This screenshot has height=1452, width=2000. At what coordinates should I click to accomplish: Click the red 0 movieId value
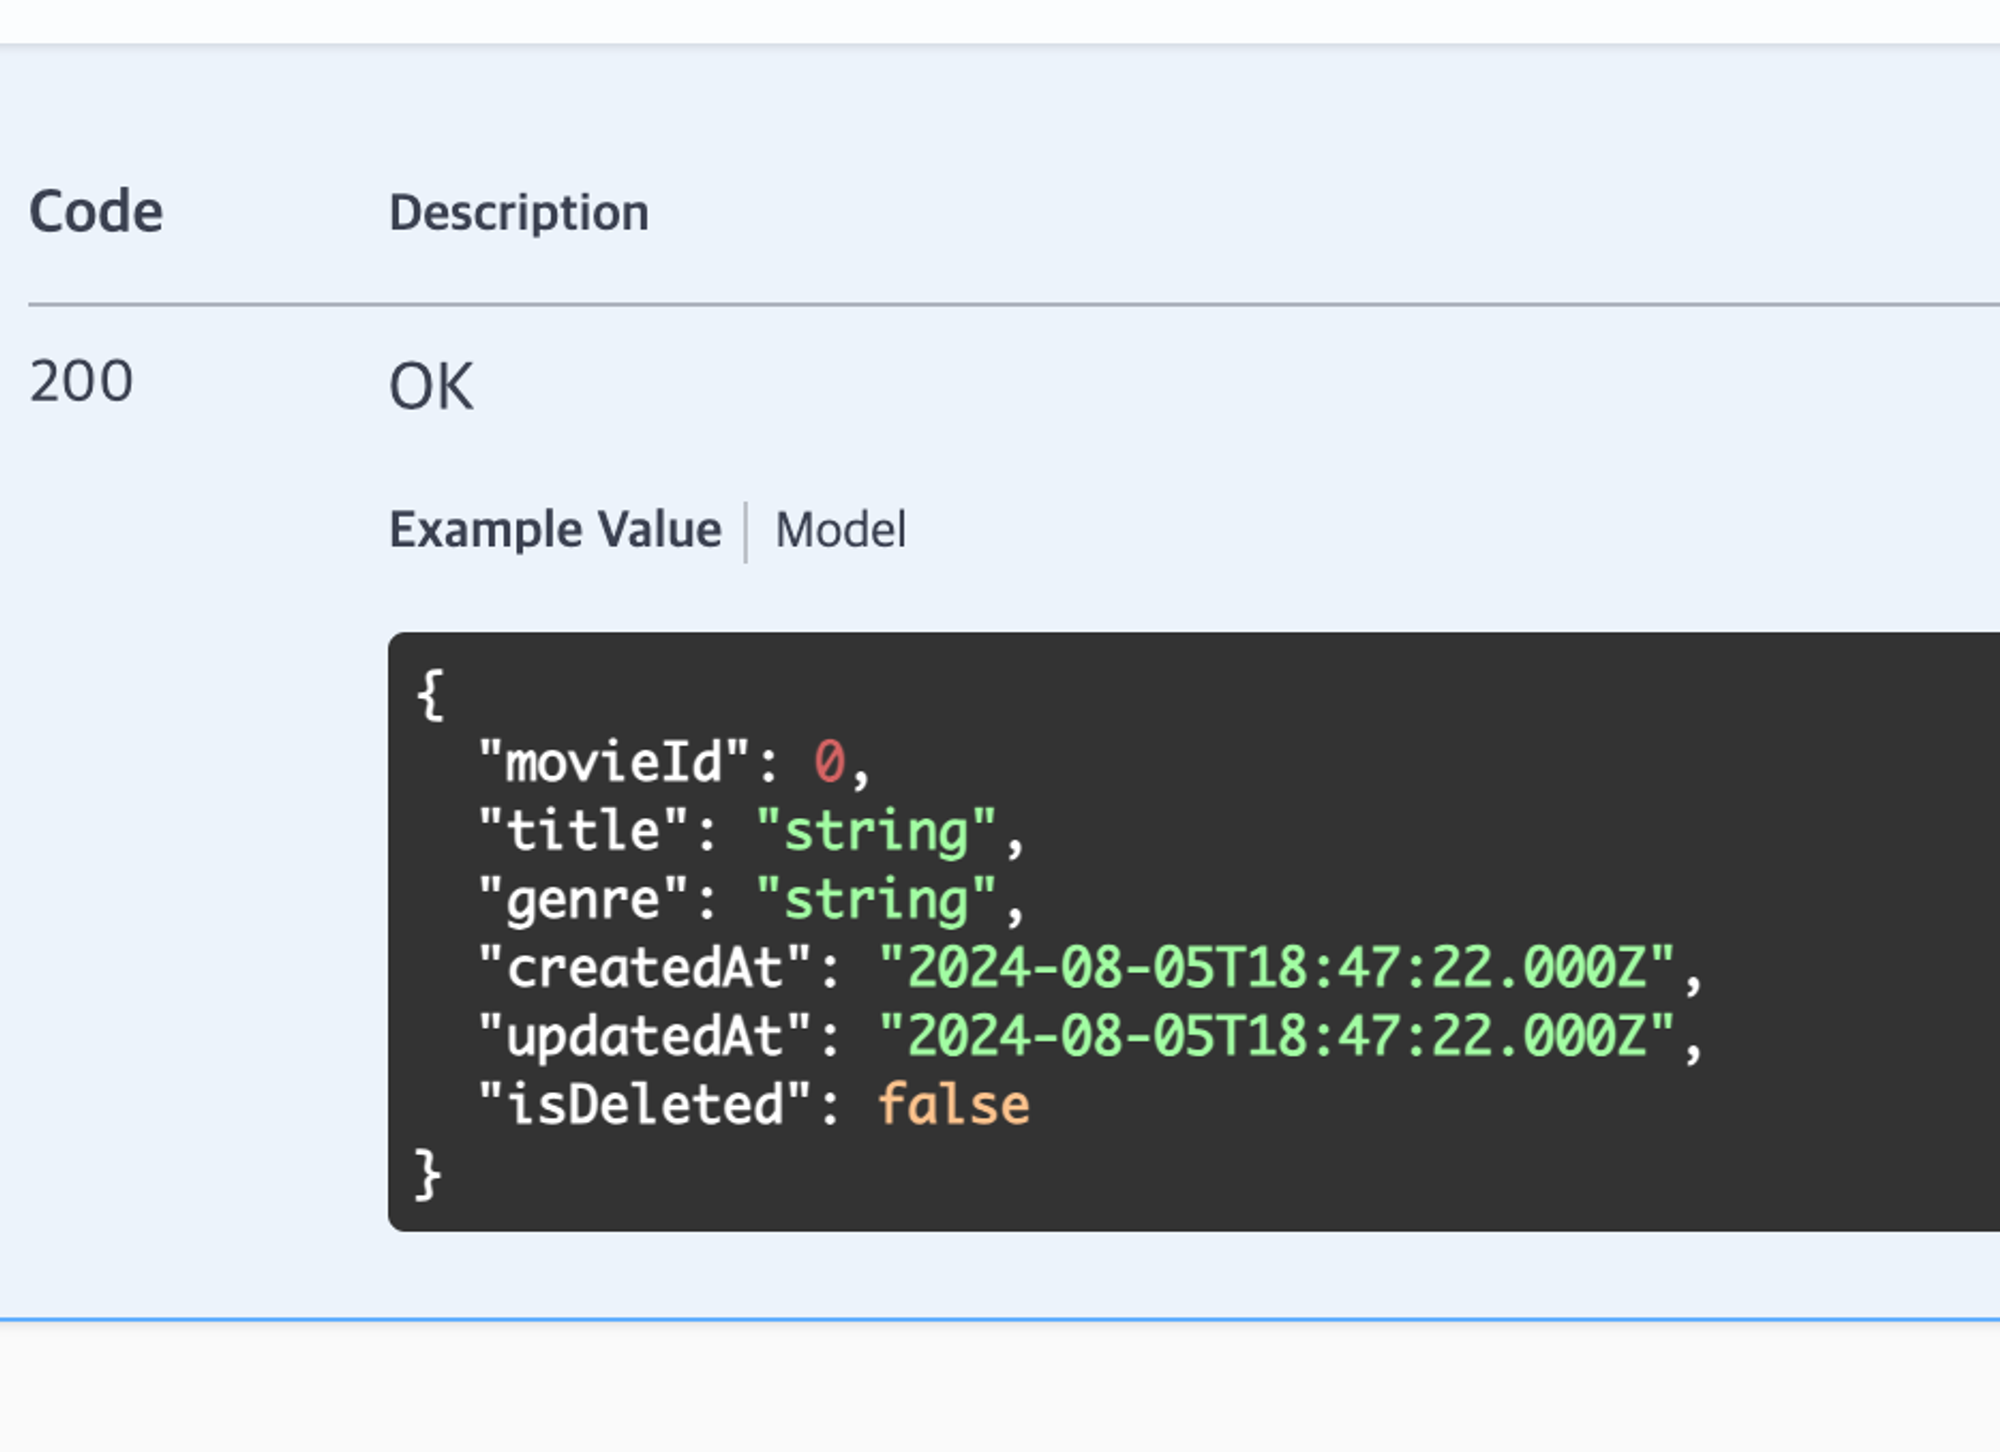(829, 763)
